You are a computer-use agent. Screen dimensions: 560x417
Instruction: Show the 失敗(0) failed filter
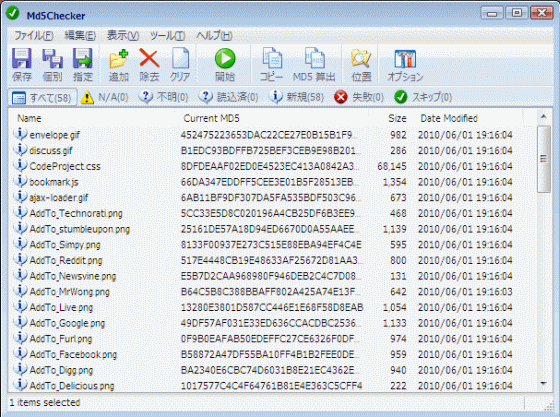coord(359,97)
